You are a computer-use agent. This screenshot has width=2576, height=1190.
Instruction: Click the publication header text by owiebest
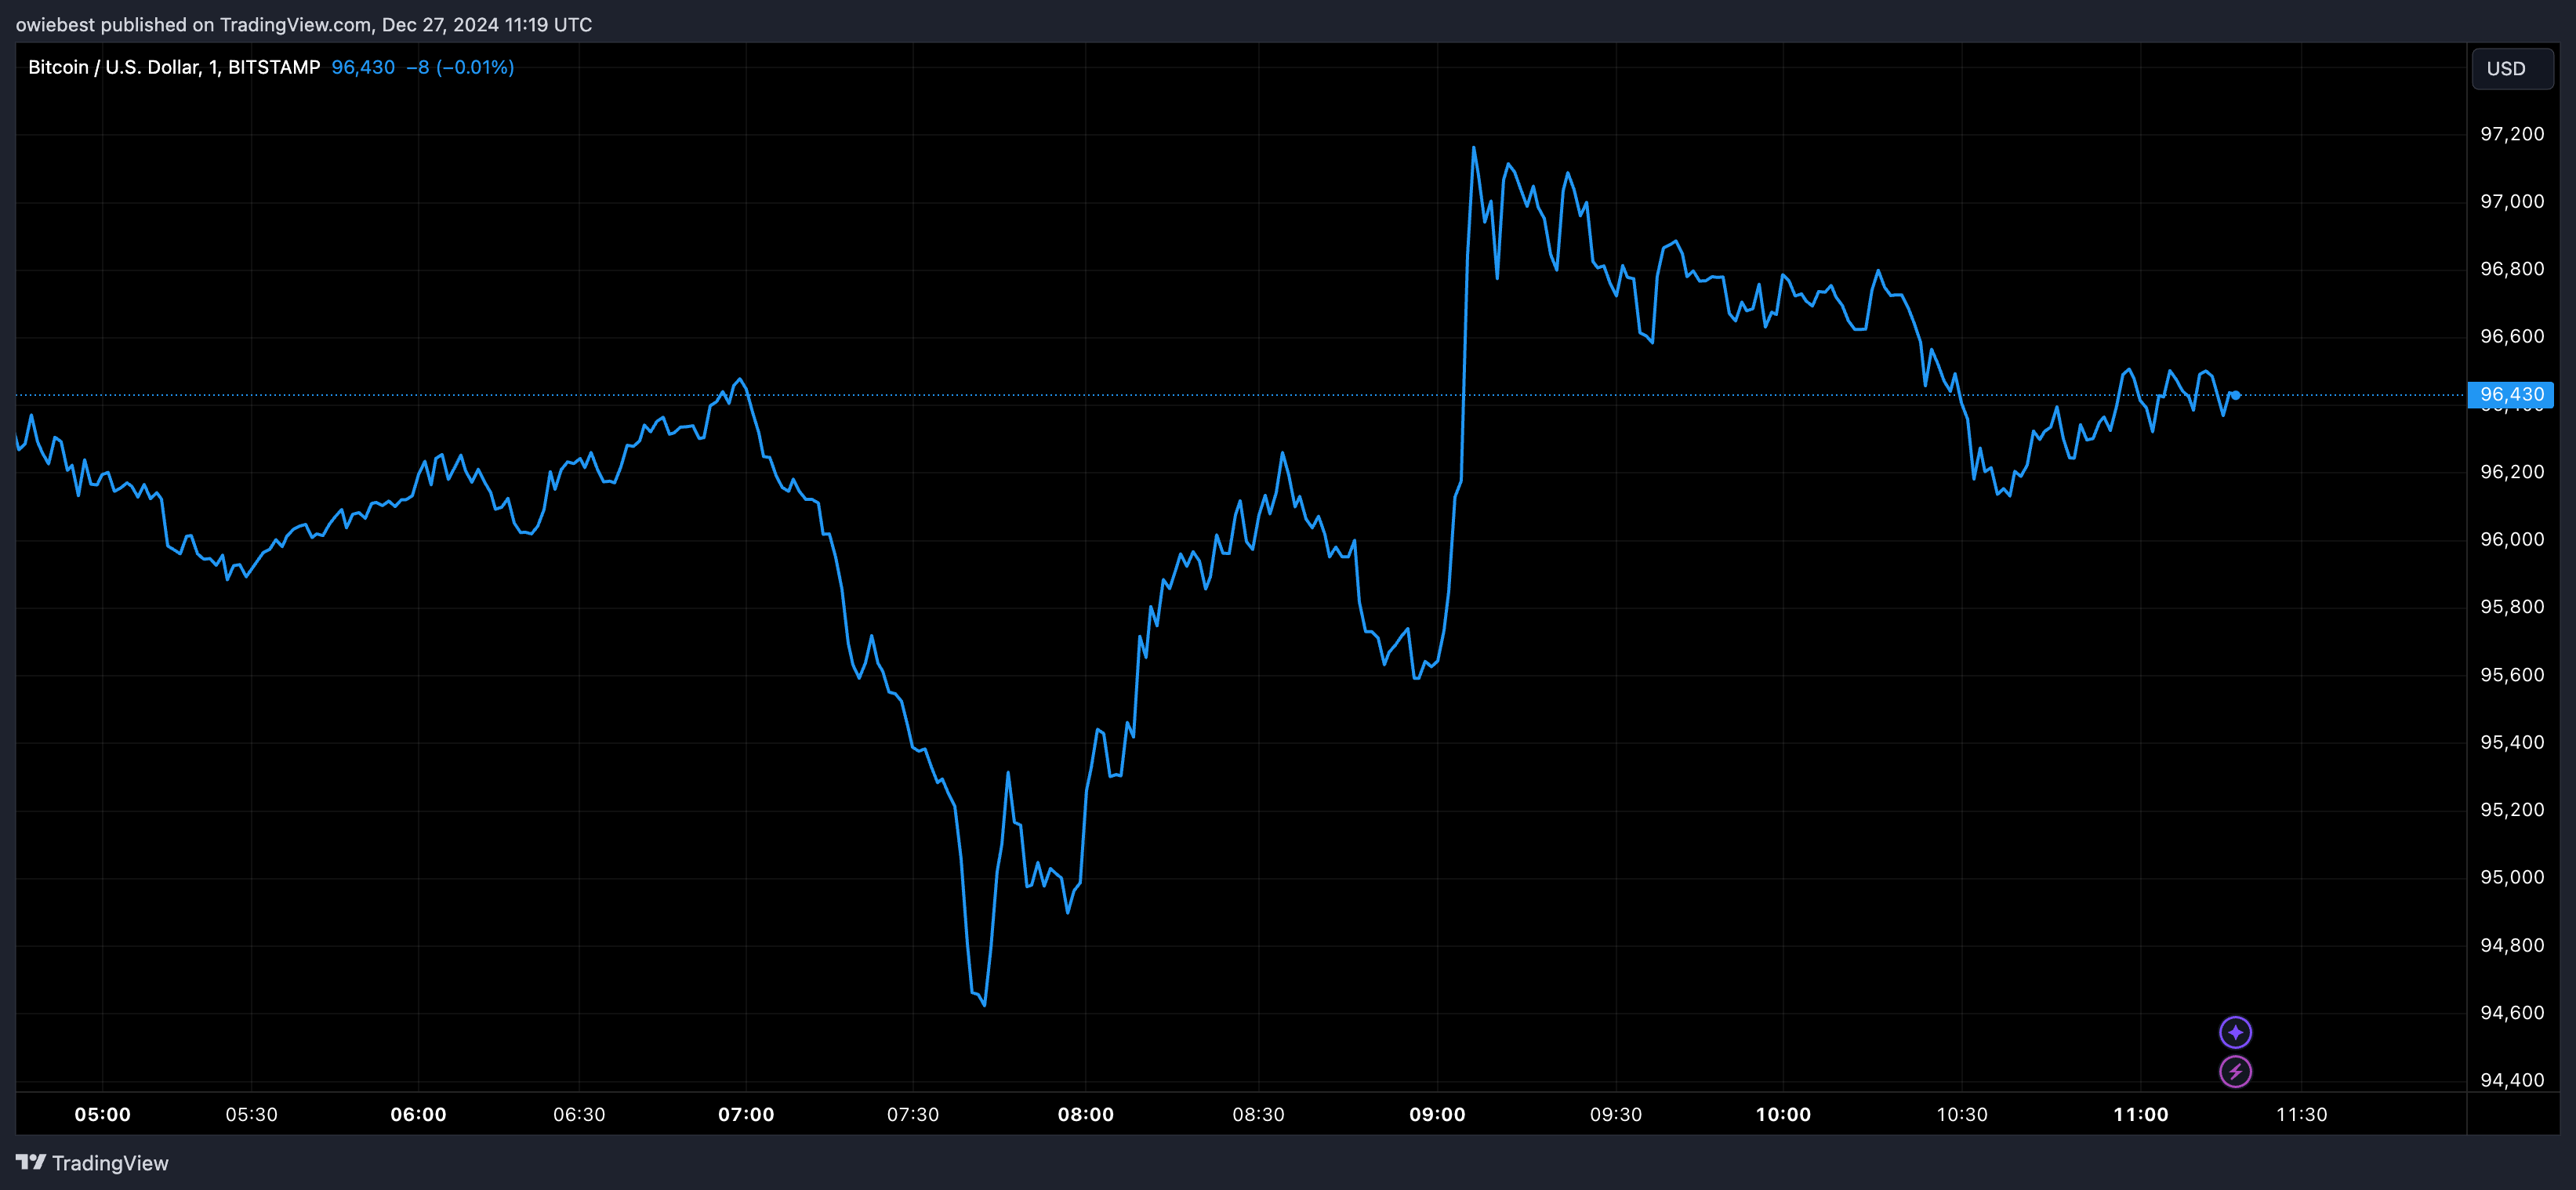[304, 24]
